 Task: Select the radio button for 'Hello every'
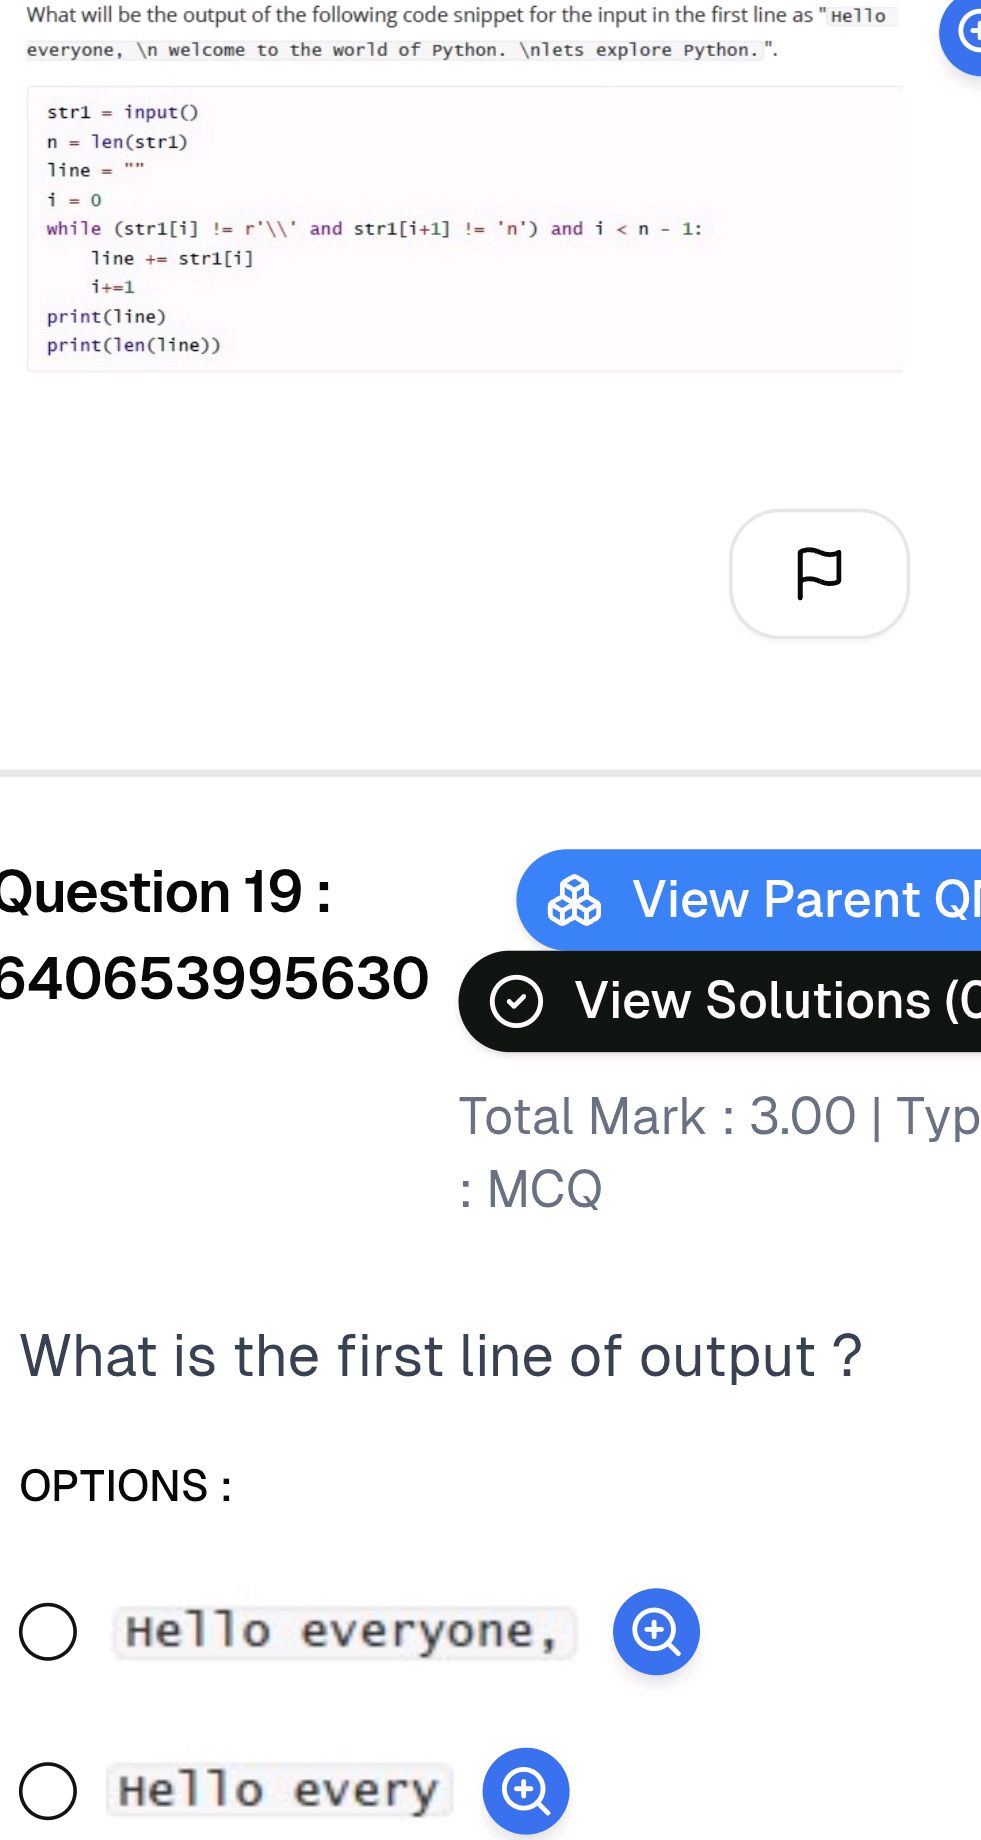pyautogui.click(x=46, y=1791)
